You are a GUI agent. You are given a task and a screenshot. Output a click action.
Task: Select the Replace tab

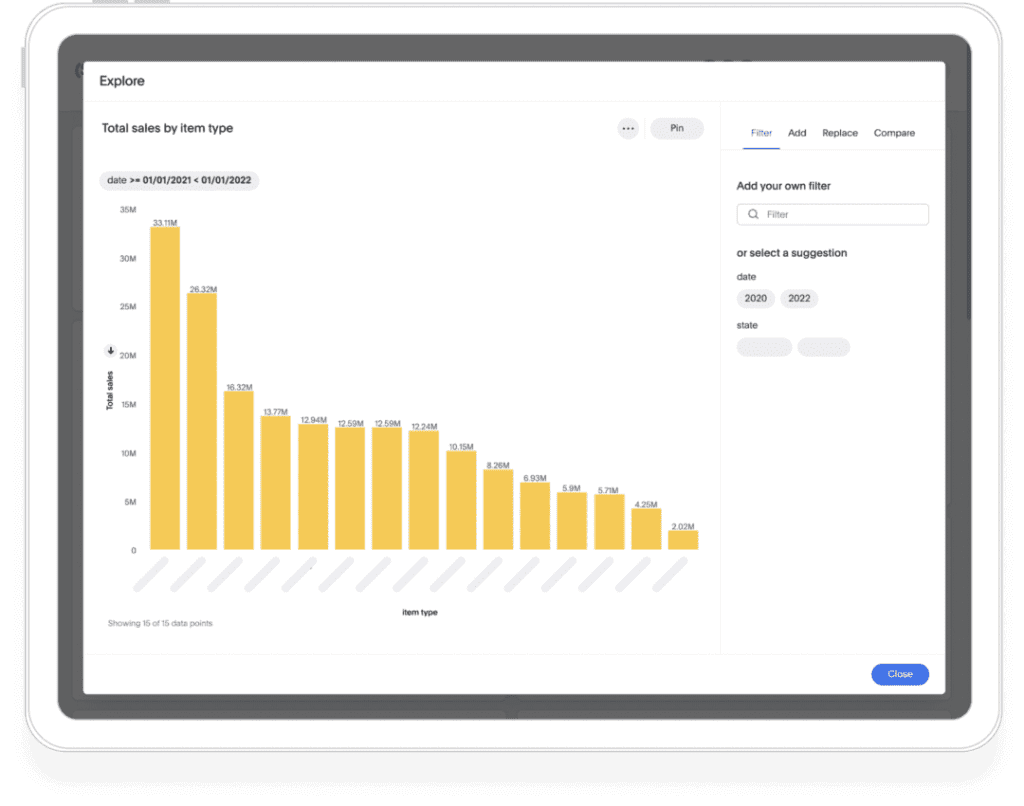(840, 133)
